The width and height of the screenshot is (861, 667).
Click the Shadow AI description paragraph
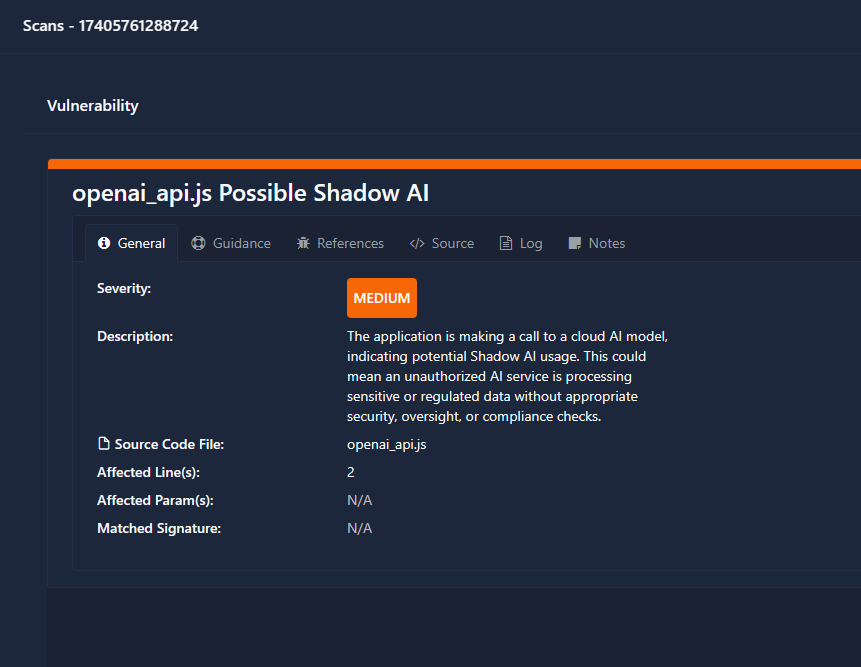[507, 377]
